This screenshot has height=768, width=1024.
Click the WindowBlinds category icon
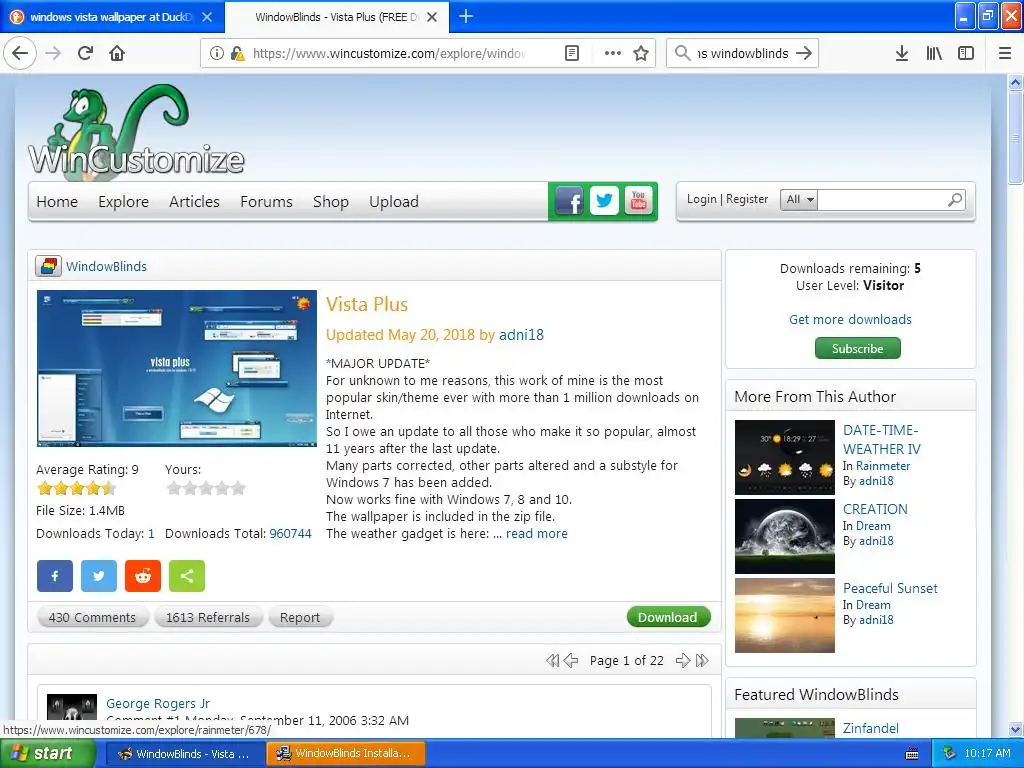48,266
